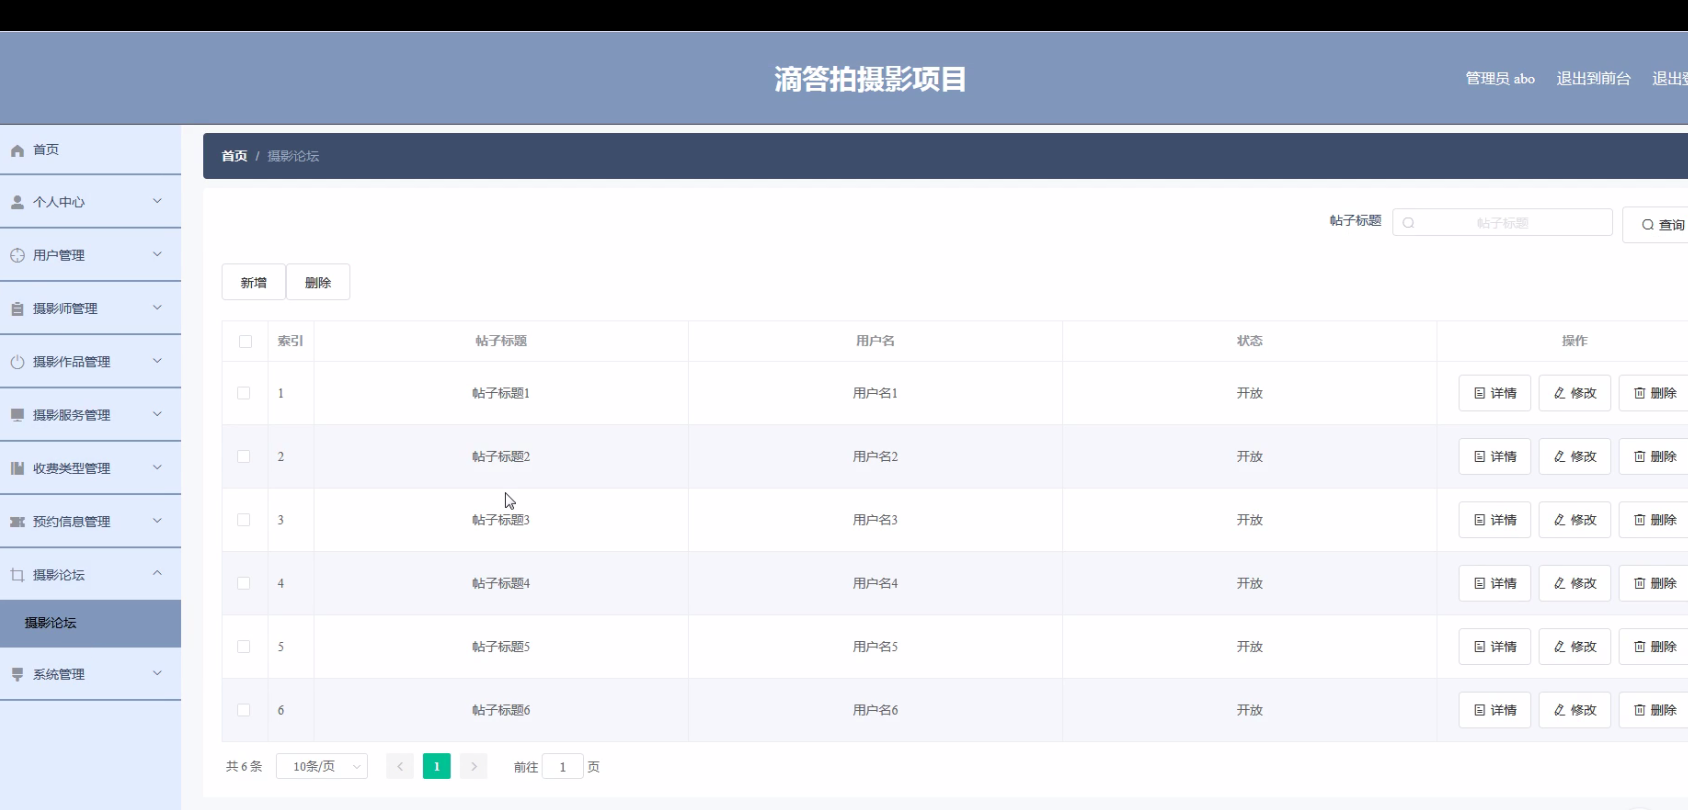Open the 收费类型管理 sidebar menu
This screenshot has width=1688, height=810.
click(x=72, y=468)
